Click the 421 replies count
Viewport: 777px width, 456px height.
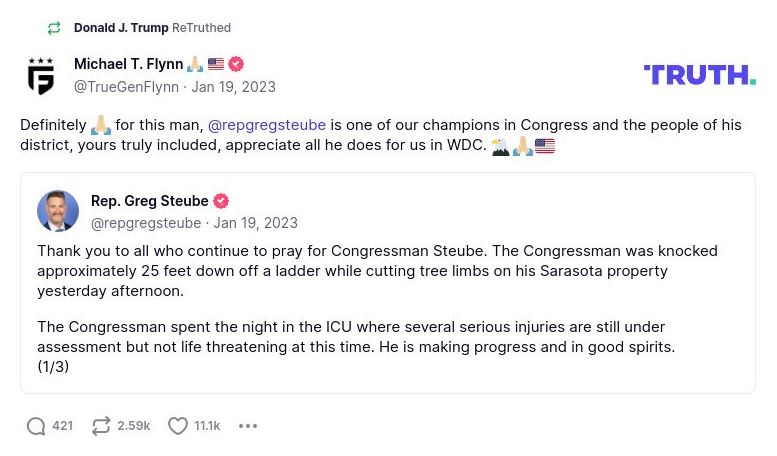tap(62, 426)
